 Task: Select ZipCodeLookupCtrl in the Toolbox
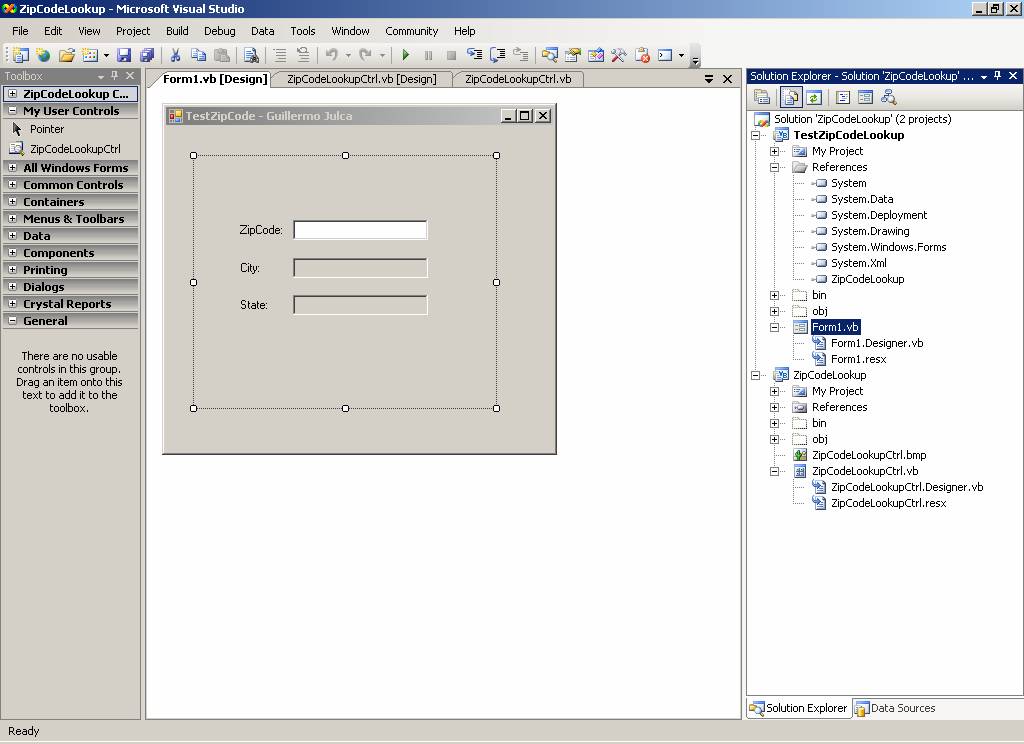click(74, 149)
